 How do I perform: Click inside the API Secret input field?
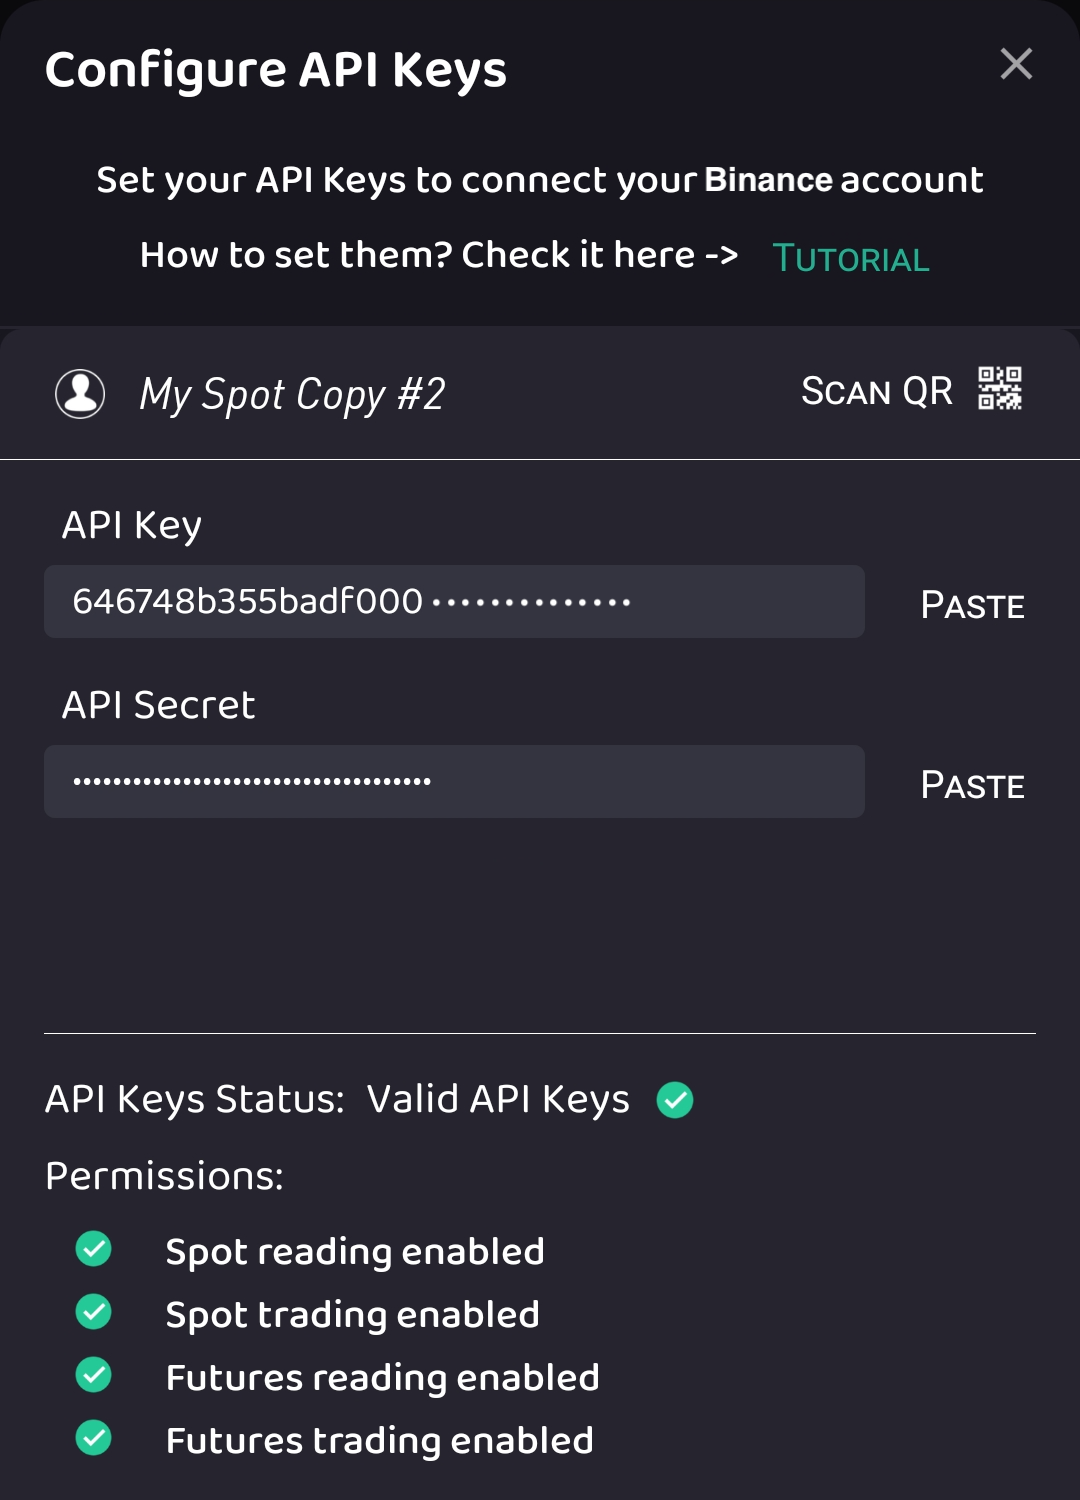452,781
